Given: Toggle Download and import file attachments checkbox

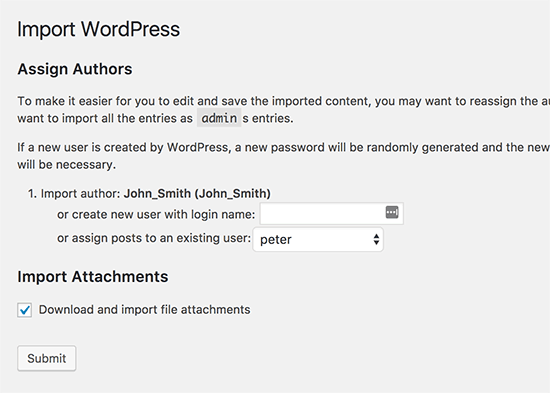Looking at the screenshot, I should 25,310.
